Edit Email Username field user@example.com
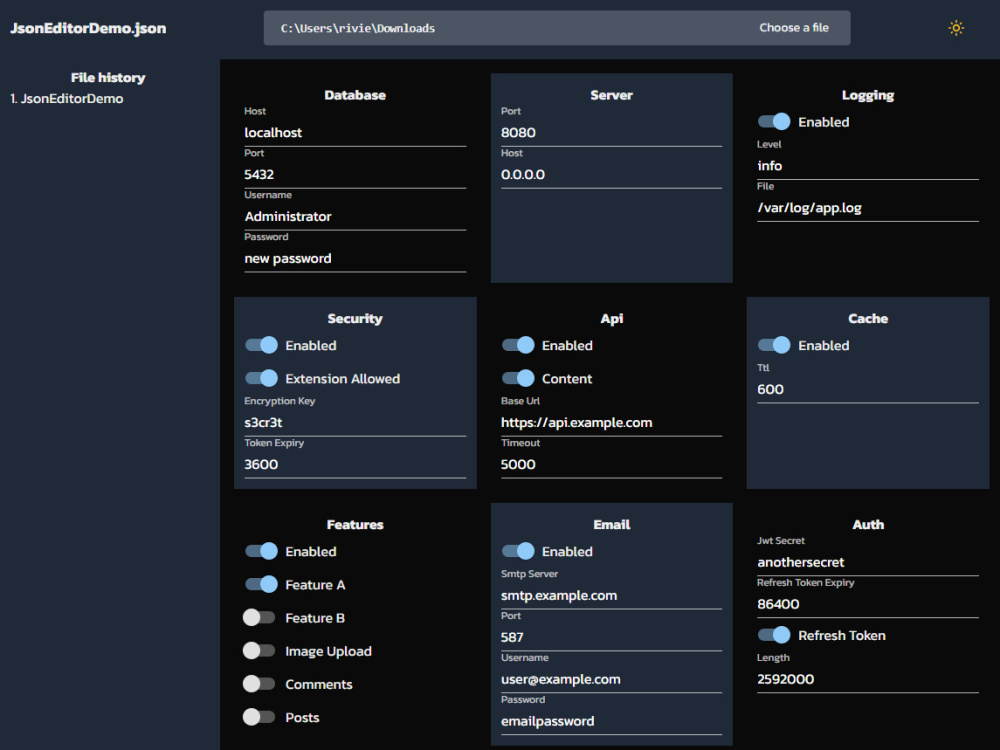Viewport: 1000px width, 750px height. pos(612,680)
